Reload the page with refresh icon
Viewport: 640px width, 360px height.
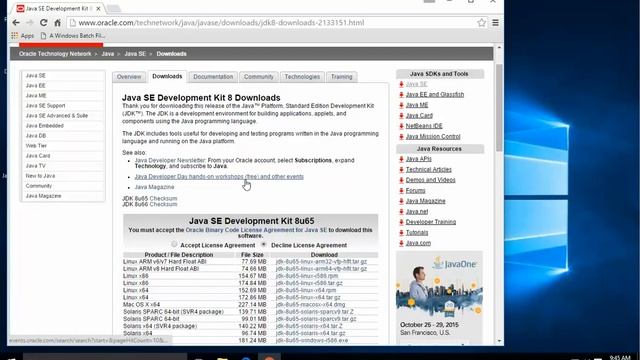[43, 23]
